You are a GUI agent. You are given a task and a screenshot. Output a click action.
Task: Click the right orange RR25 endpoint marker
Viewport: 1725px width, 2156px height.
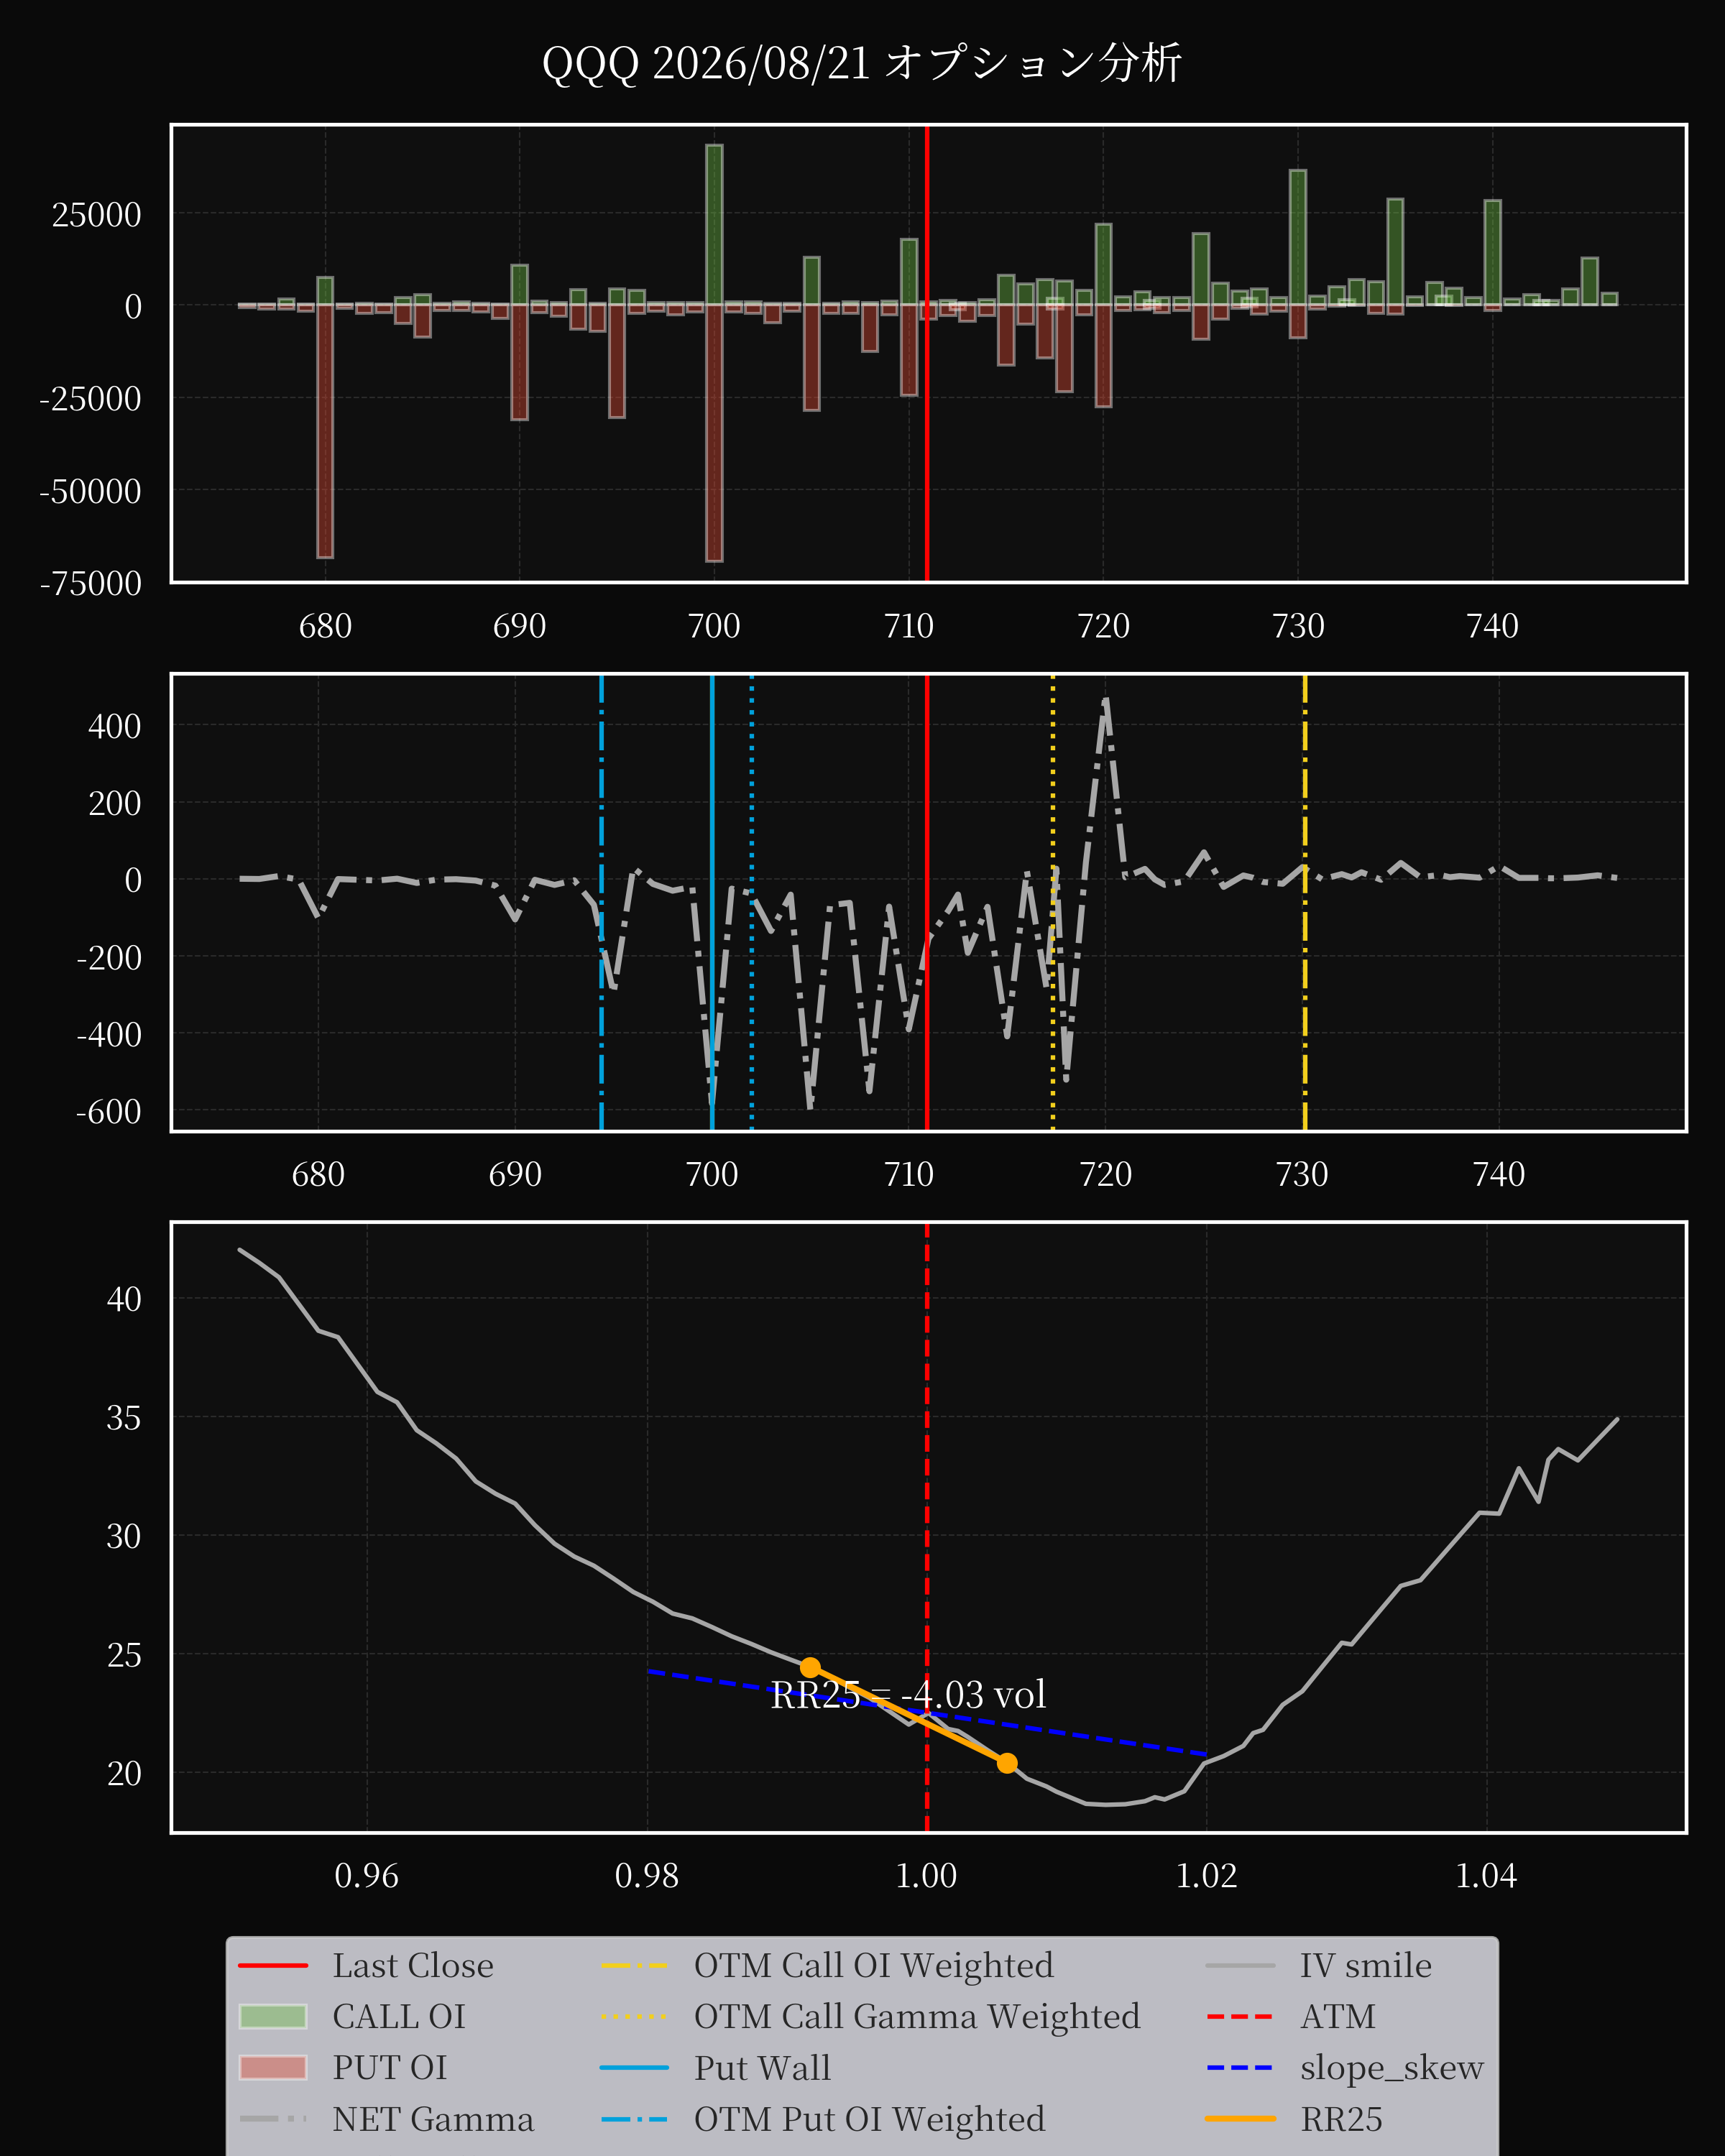[1007, 1763]
